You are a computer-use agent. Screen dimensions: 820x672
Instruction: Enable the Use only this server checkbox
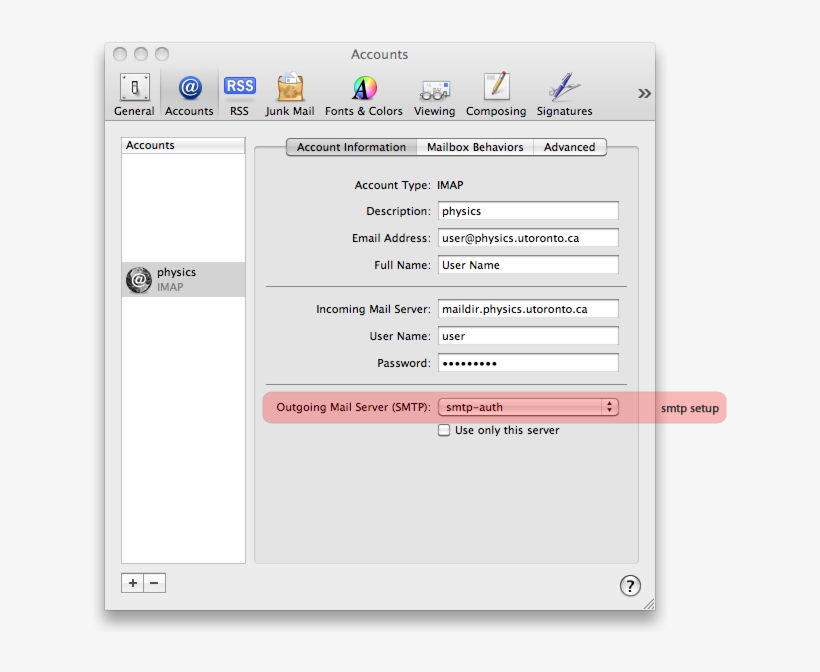coord(443,430)
